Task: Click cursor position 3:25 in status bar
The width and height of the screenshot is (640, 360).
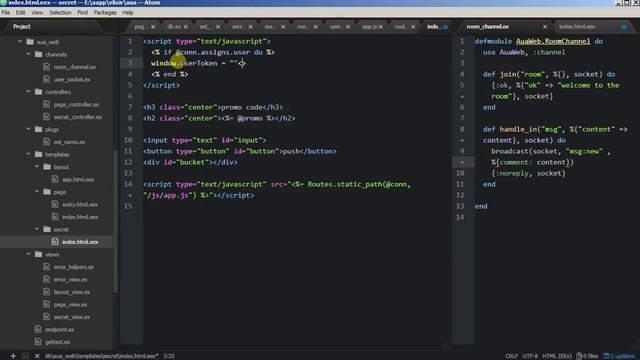Action: [169, 356]
